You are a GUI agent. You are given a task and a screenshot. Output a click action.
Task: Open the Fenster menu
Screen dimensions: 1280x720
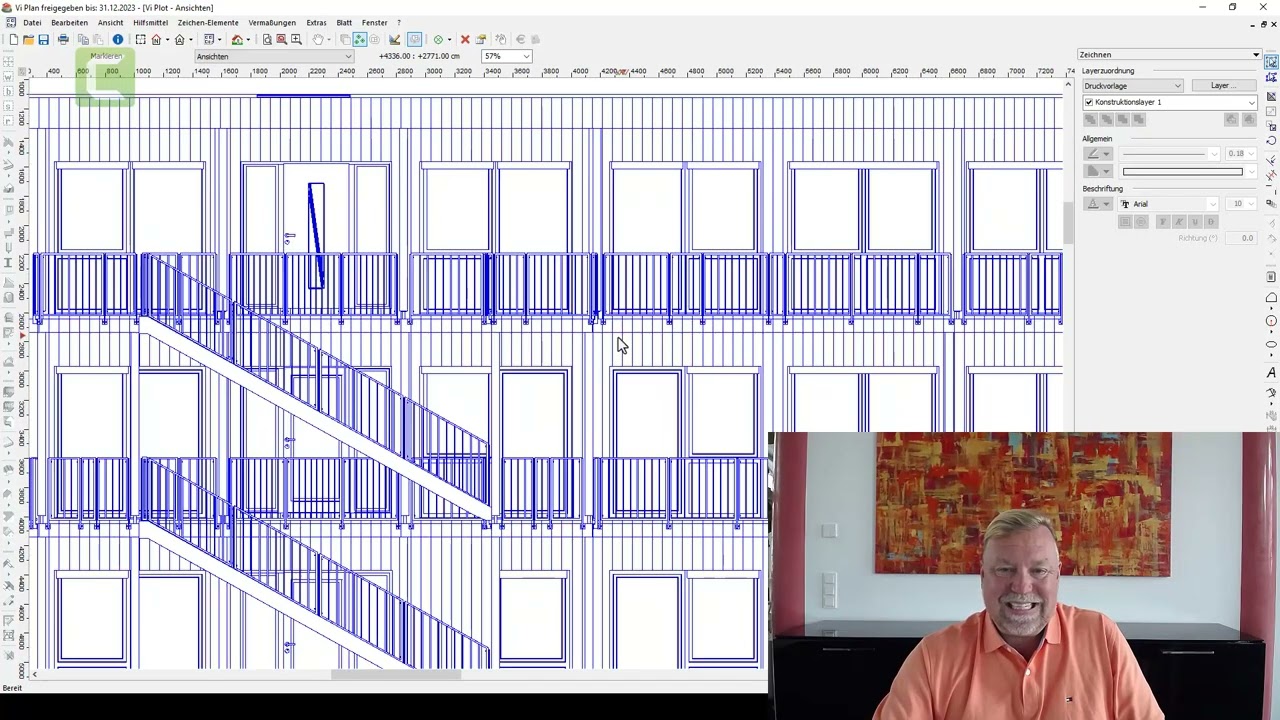pyautogui.click(x=375, y=22)
